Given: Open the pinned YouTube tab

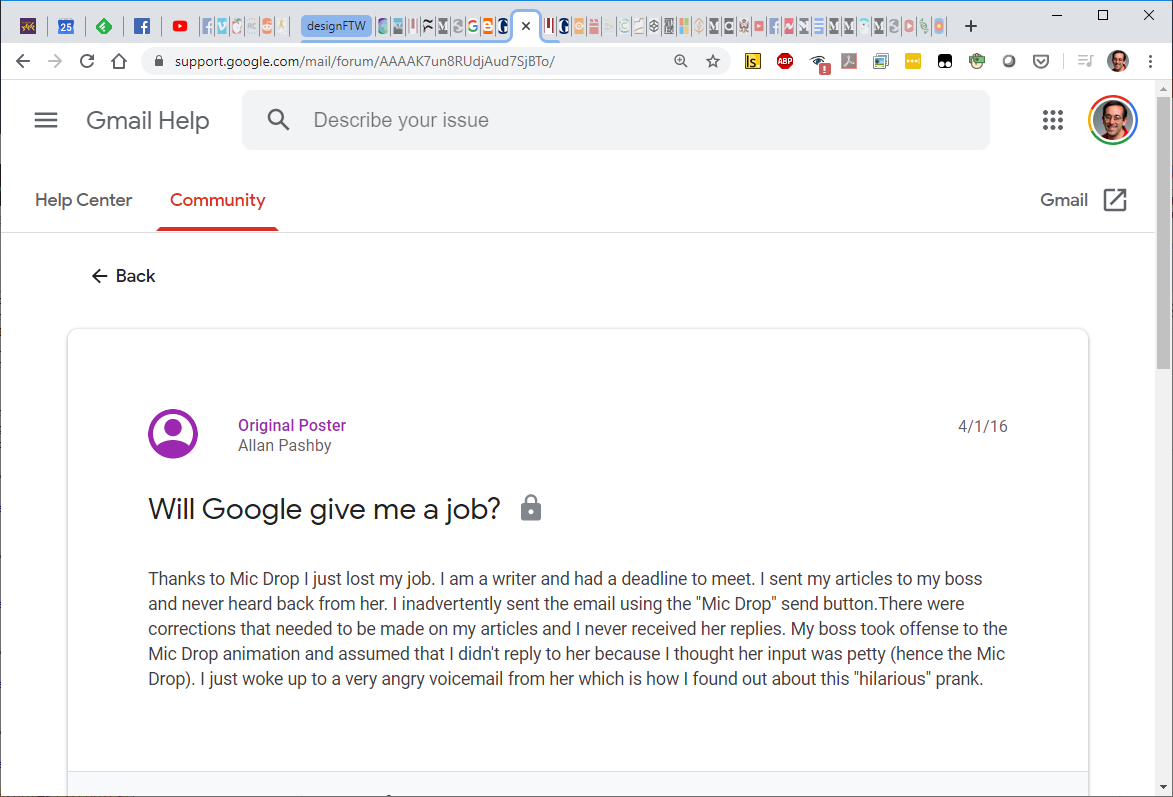Looking at the screenshot, I should [180, 26].
